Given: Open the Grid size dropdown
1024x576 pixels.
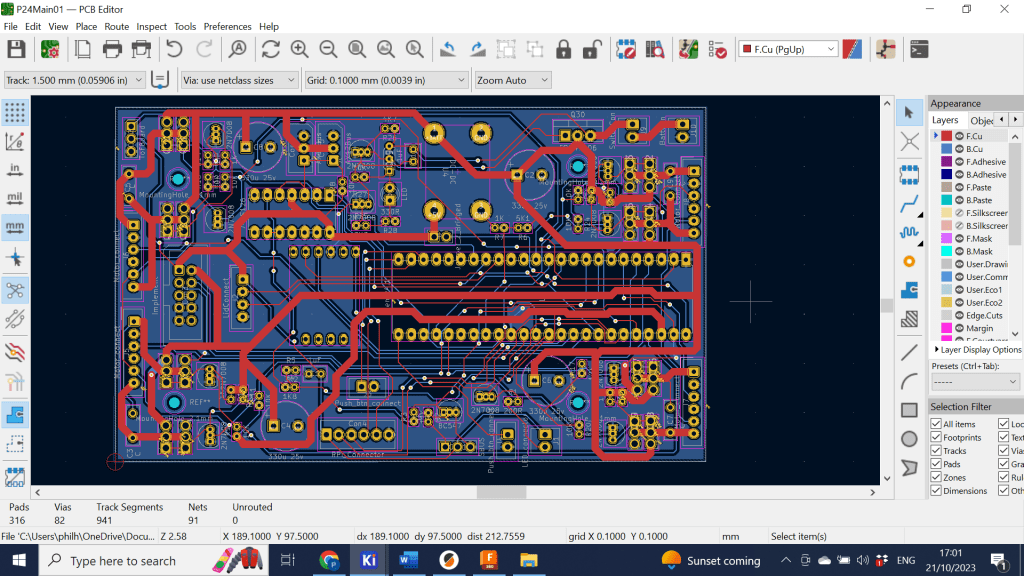Looking at the screenshot, I should point(462,80).
